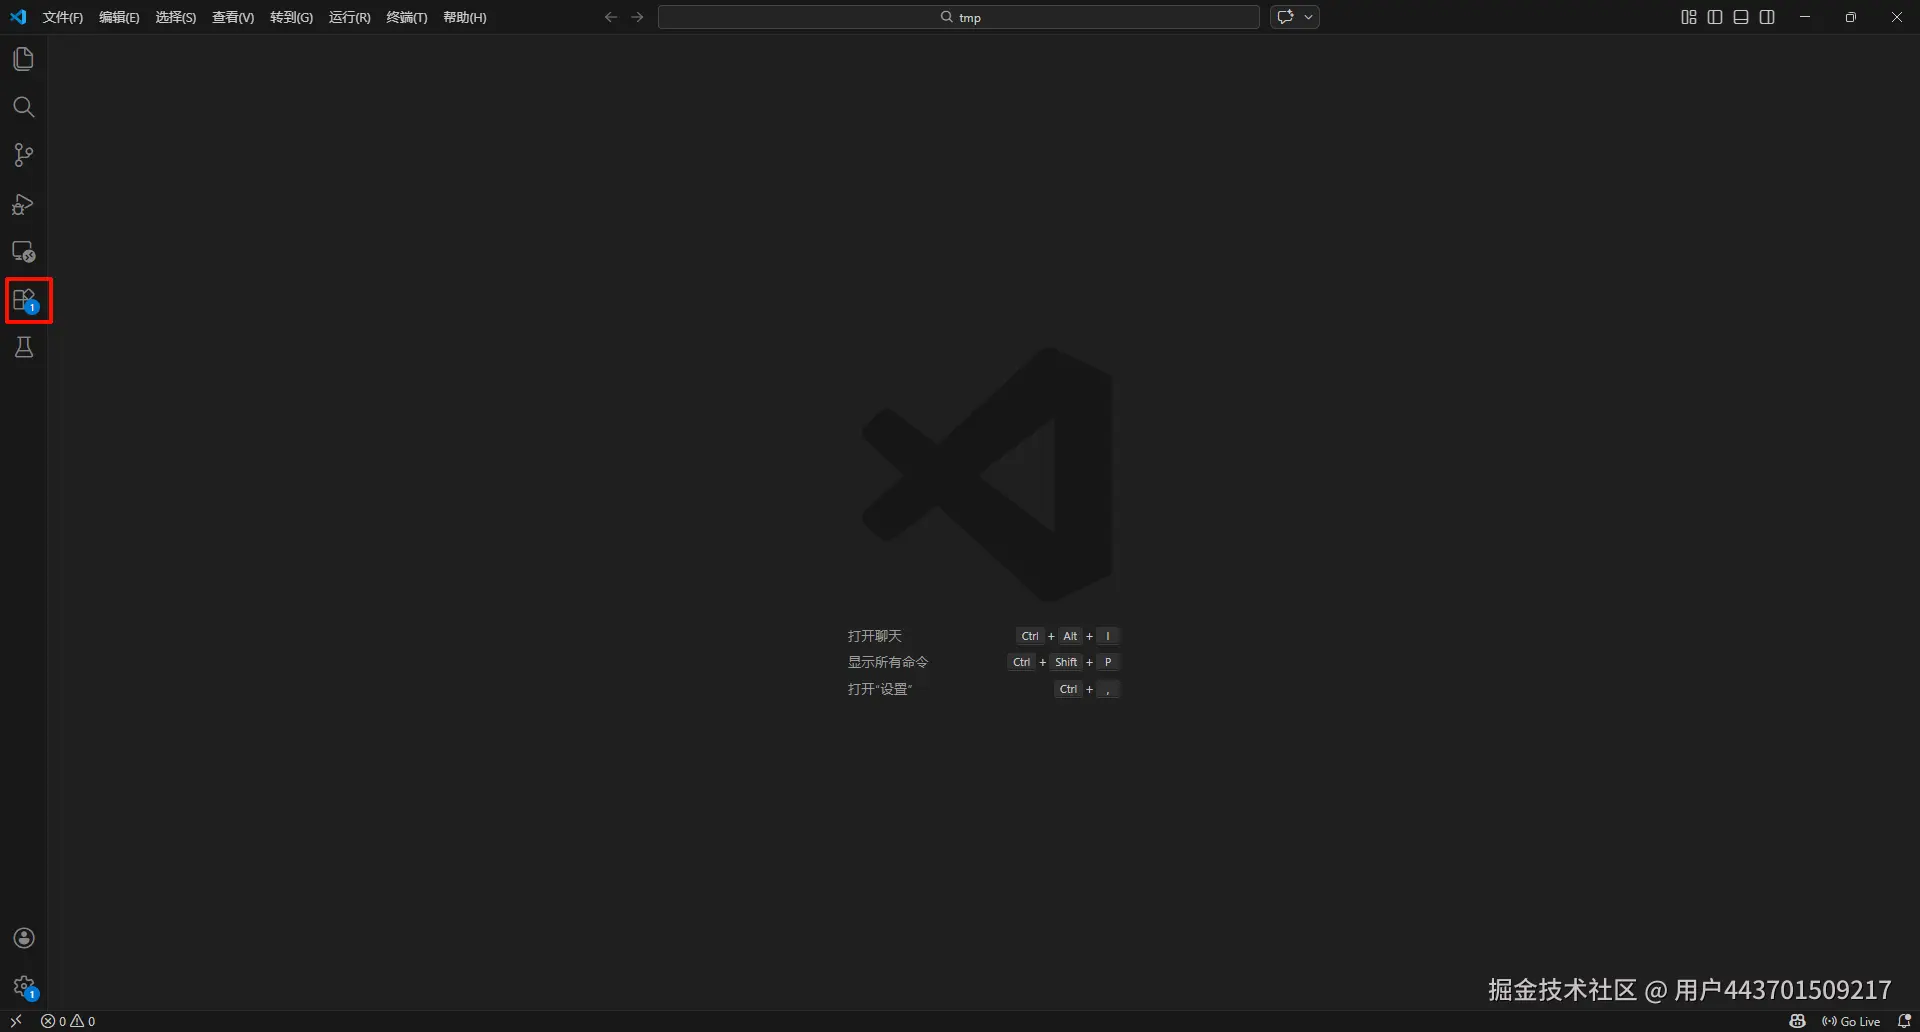Open the Source Control view
This screenshot has height=1032, width=1920.
pos(24,155)
